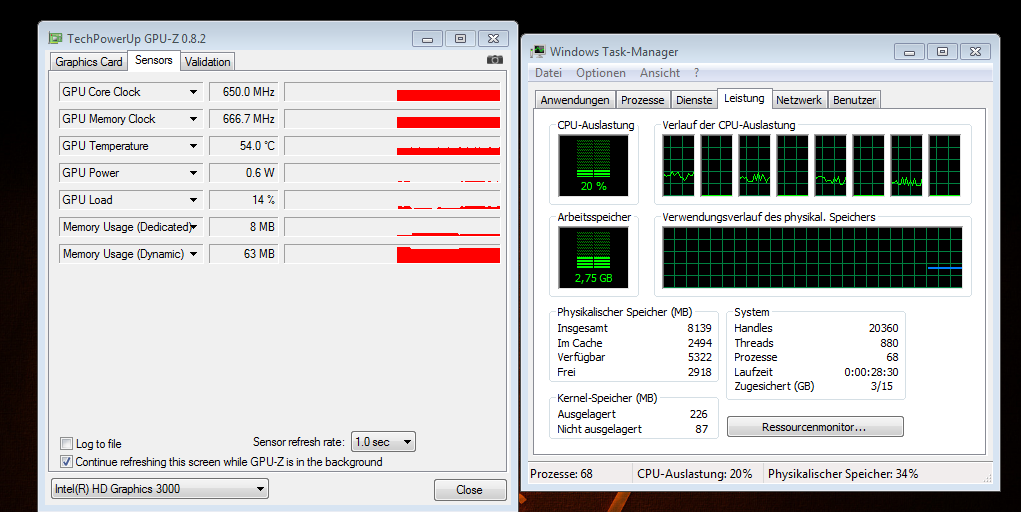Click the last CPU core history graph
Image resolution: width=1021 pixels, height=512 pixels.
point(944,165)
